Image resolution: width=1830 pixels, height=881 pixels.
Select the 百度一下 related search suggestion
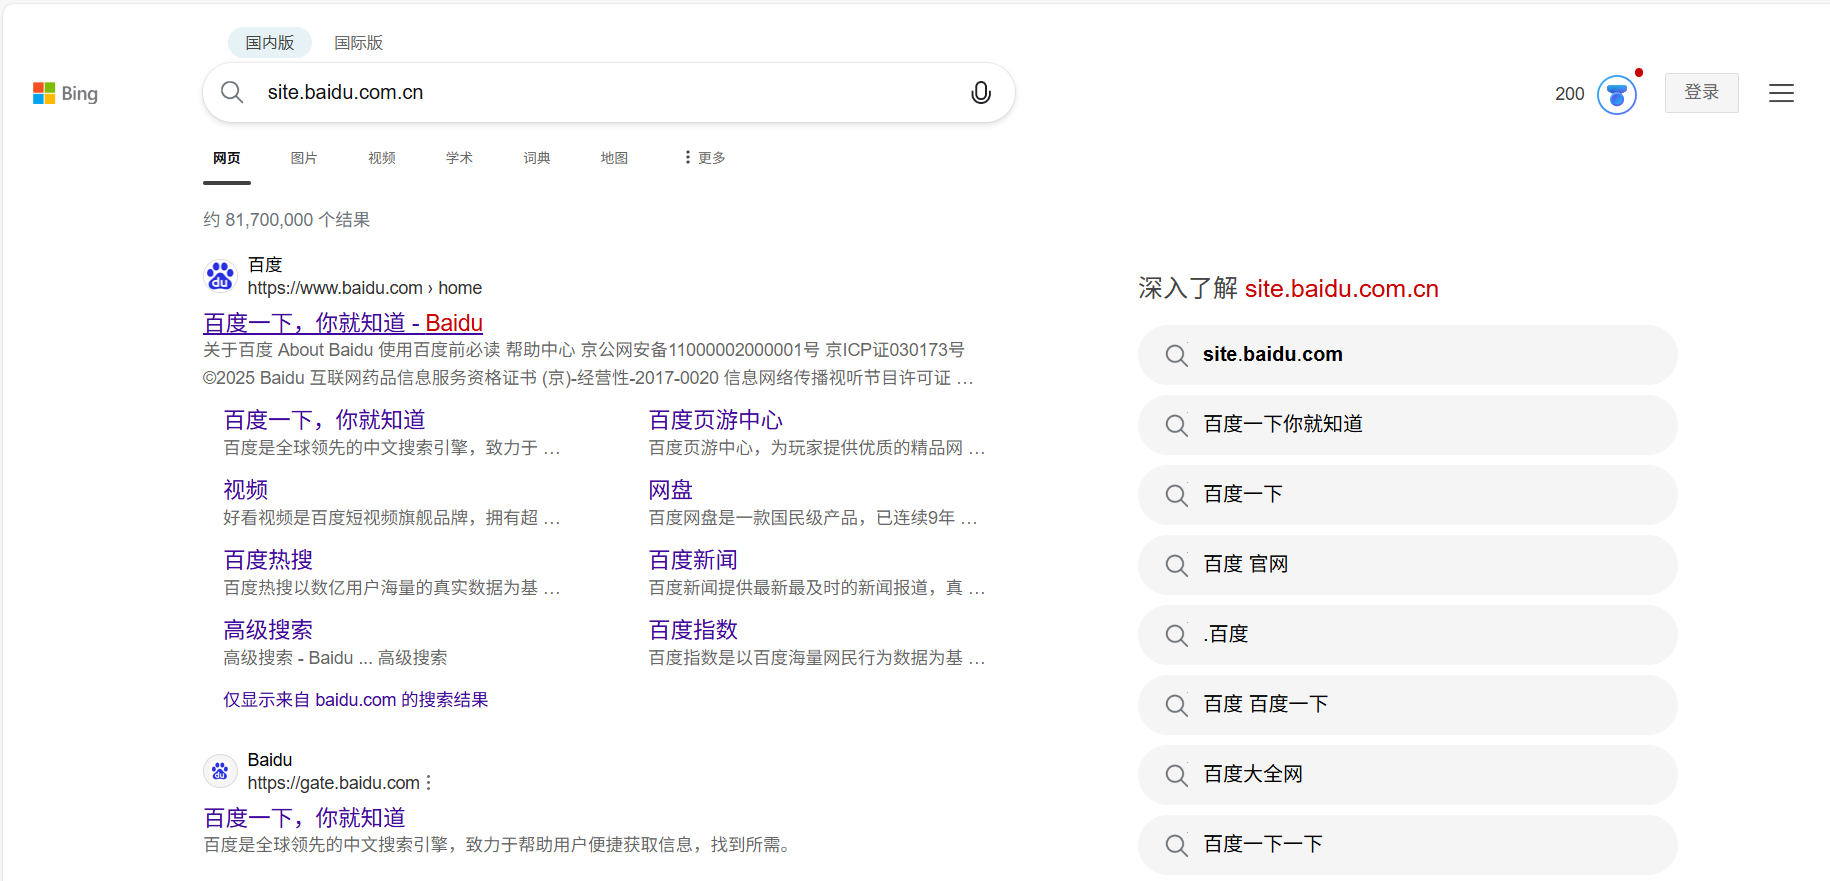1407,495
